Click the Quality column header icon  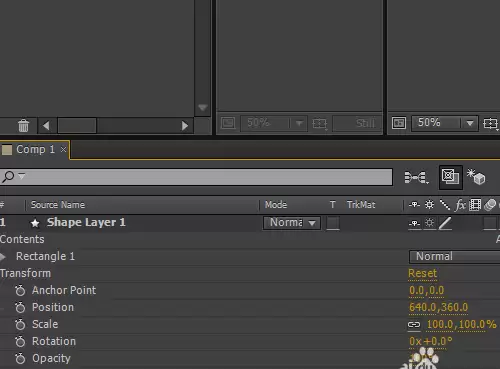click(x=445, y=205)
